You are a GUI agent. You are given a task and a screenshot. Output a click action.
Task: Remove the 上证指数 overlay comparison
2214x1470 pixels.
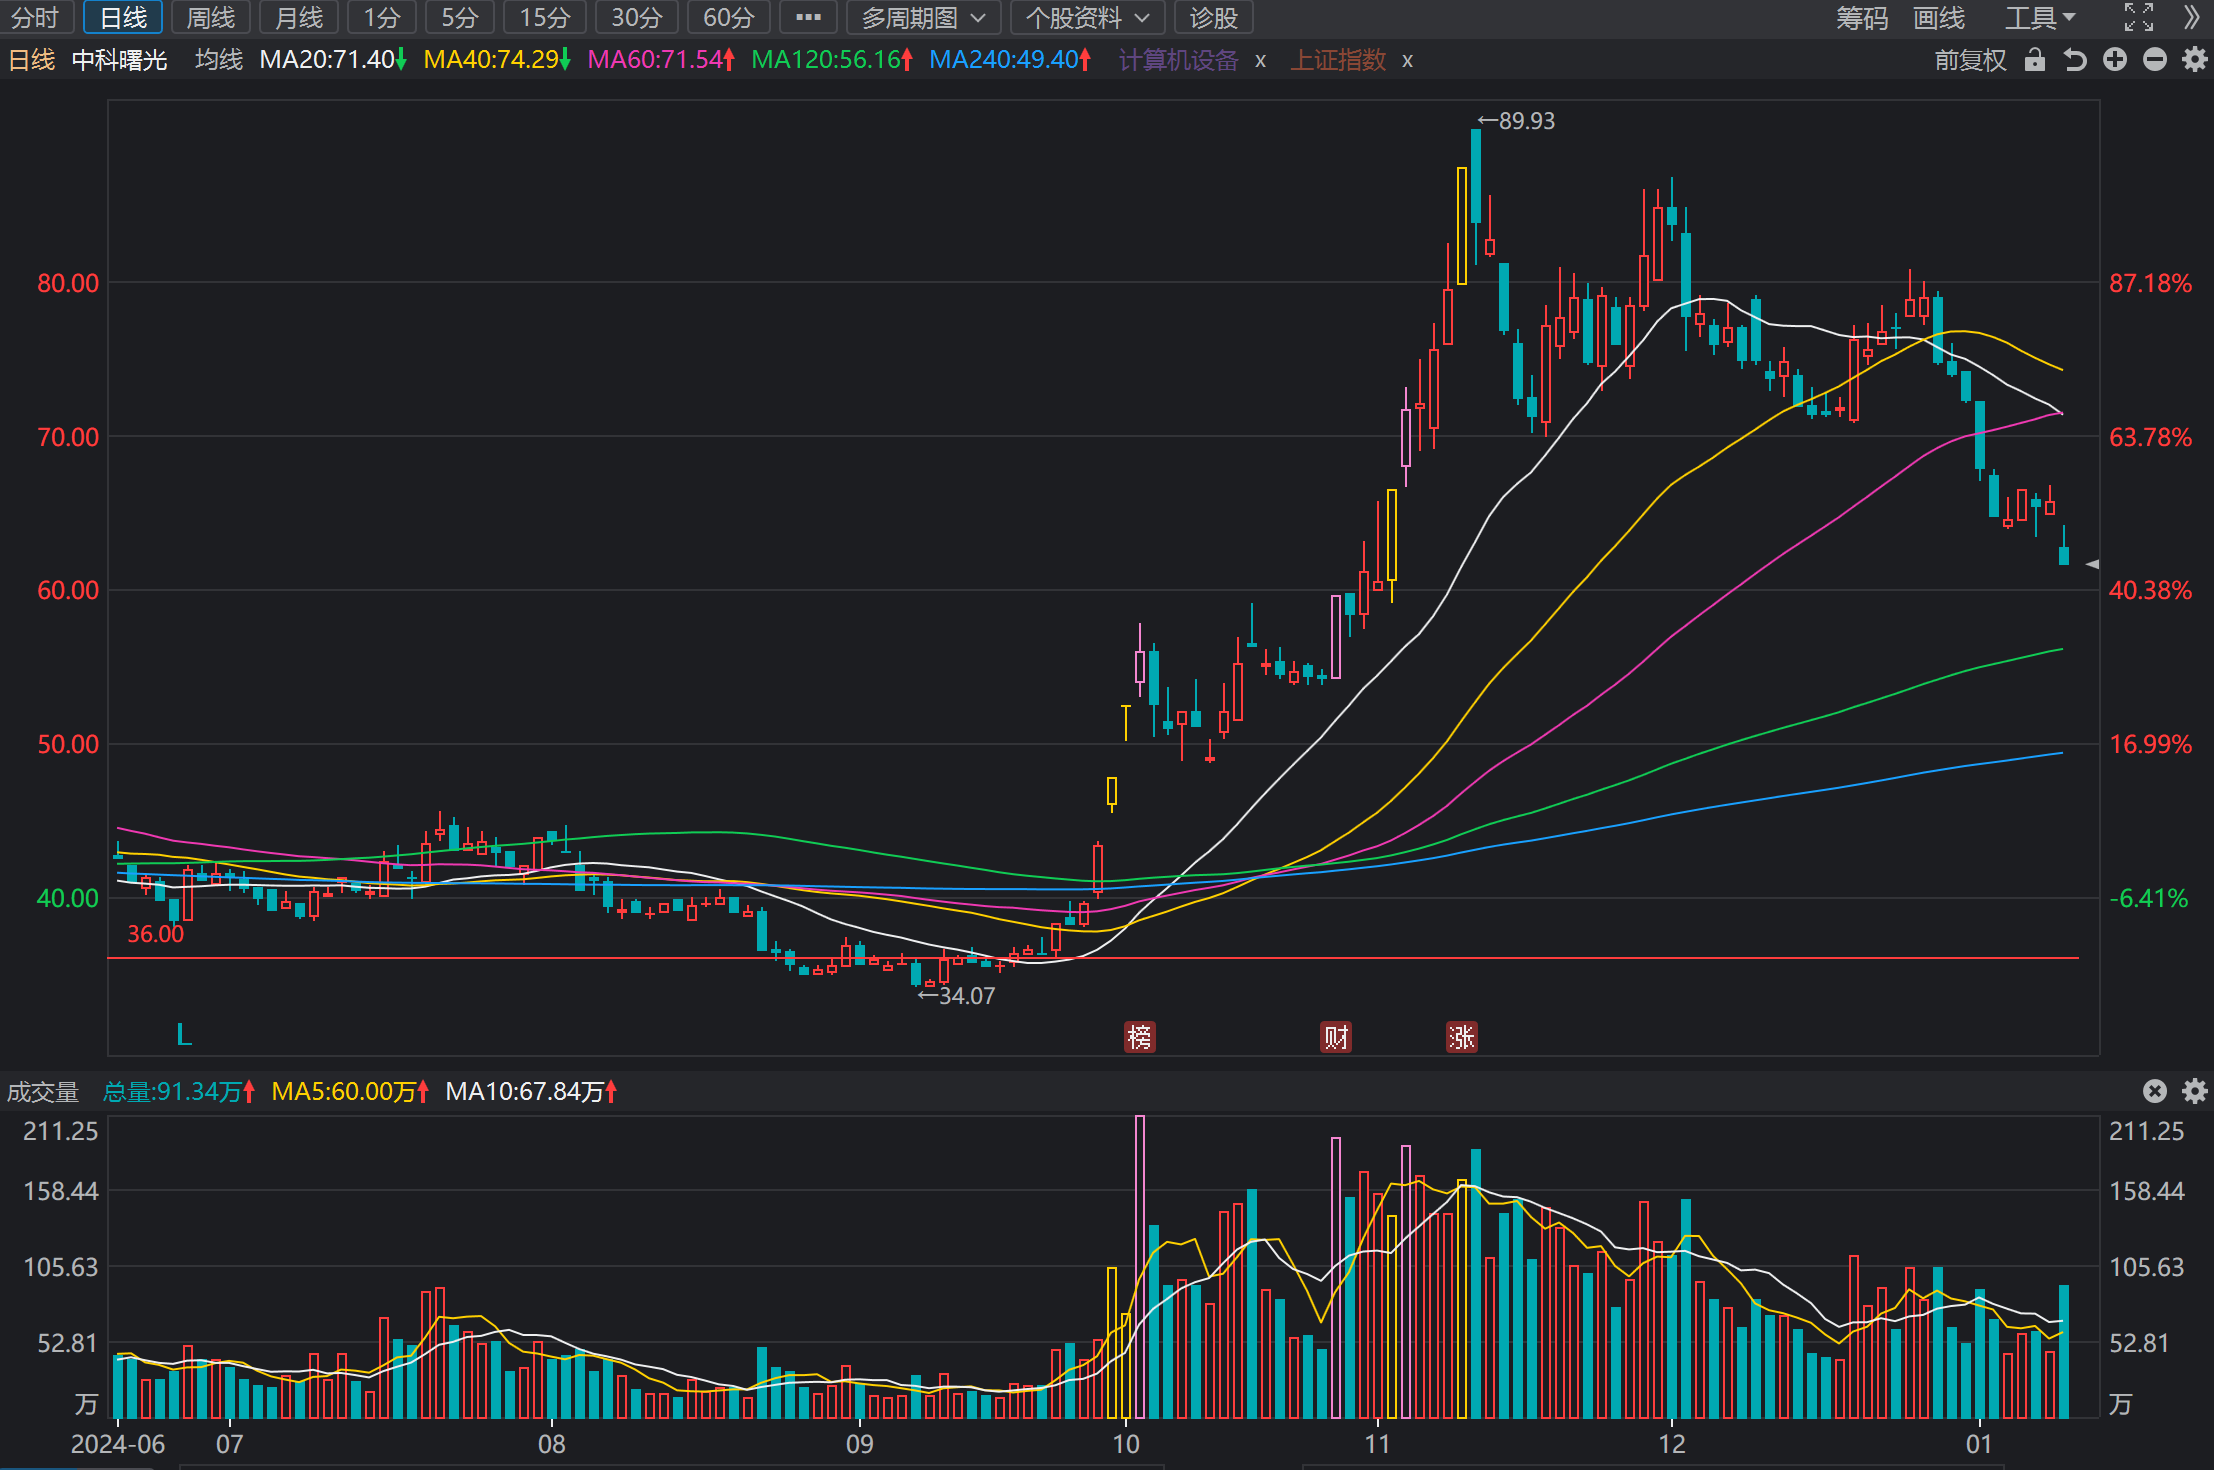pyautogui.click(x=1407, y=61)
